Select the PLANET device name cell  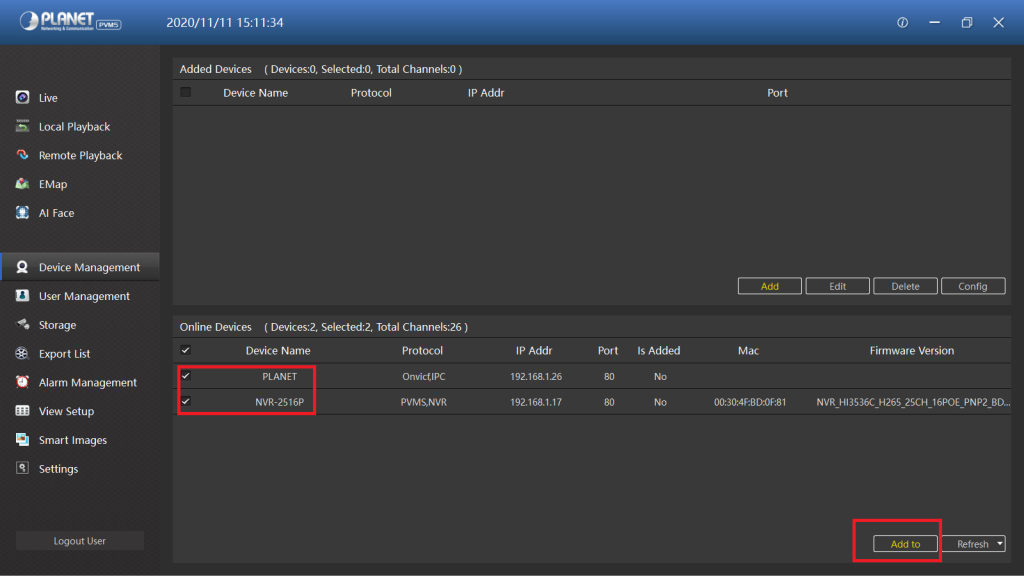tap(280, 377)
